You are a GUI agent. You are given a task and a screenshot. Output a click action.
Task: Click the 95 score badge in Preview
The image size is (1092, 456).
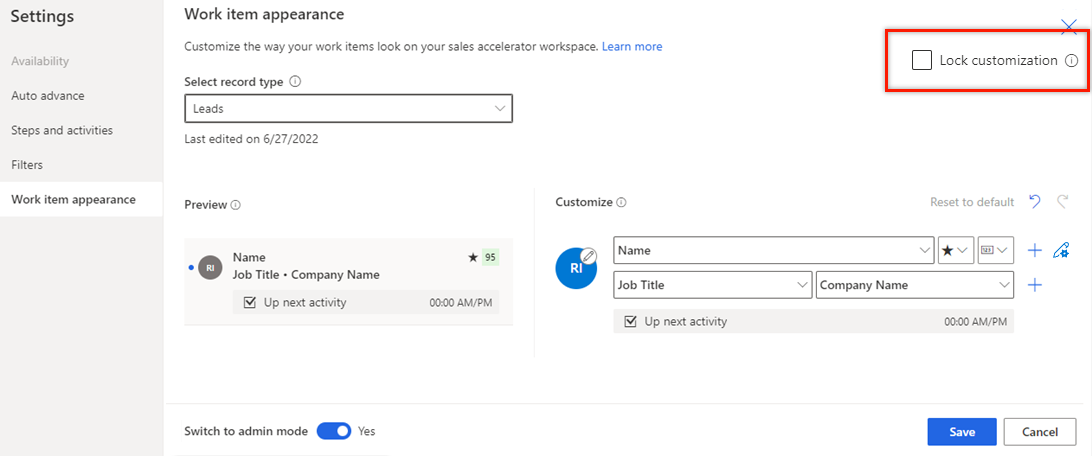pos(490,258)
